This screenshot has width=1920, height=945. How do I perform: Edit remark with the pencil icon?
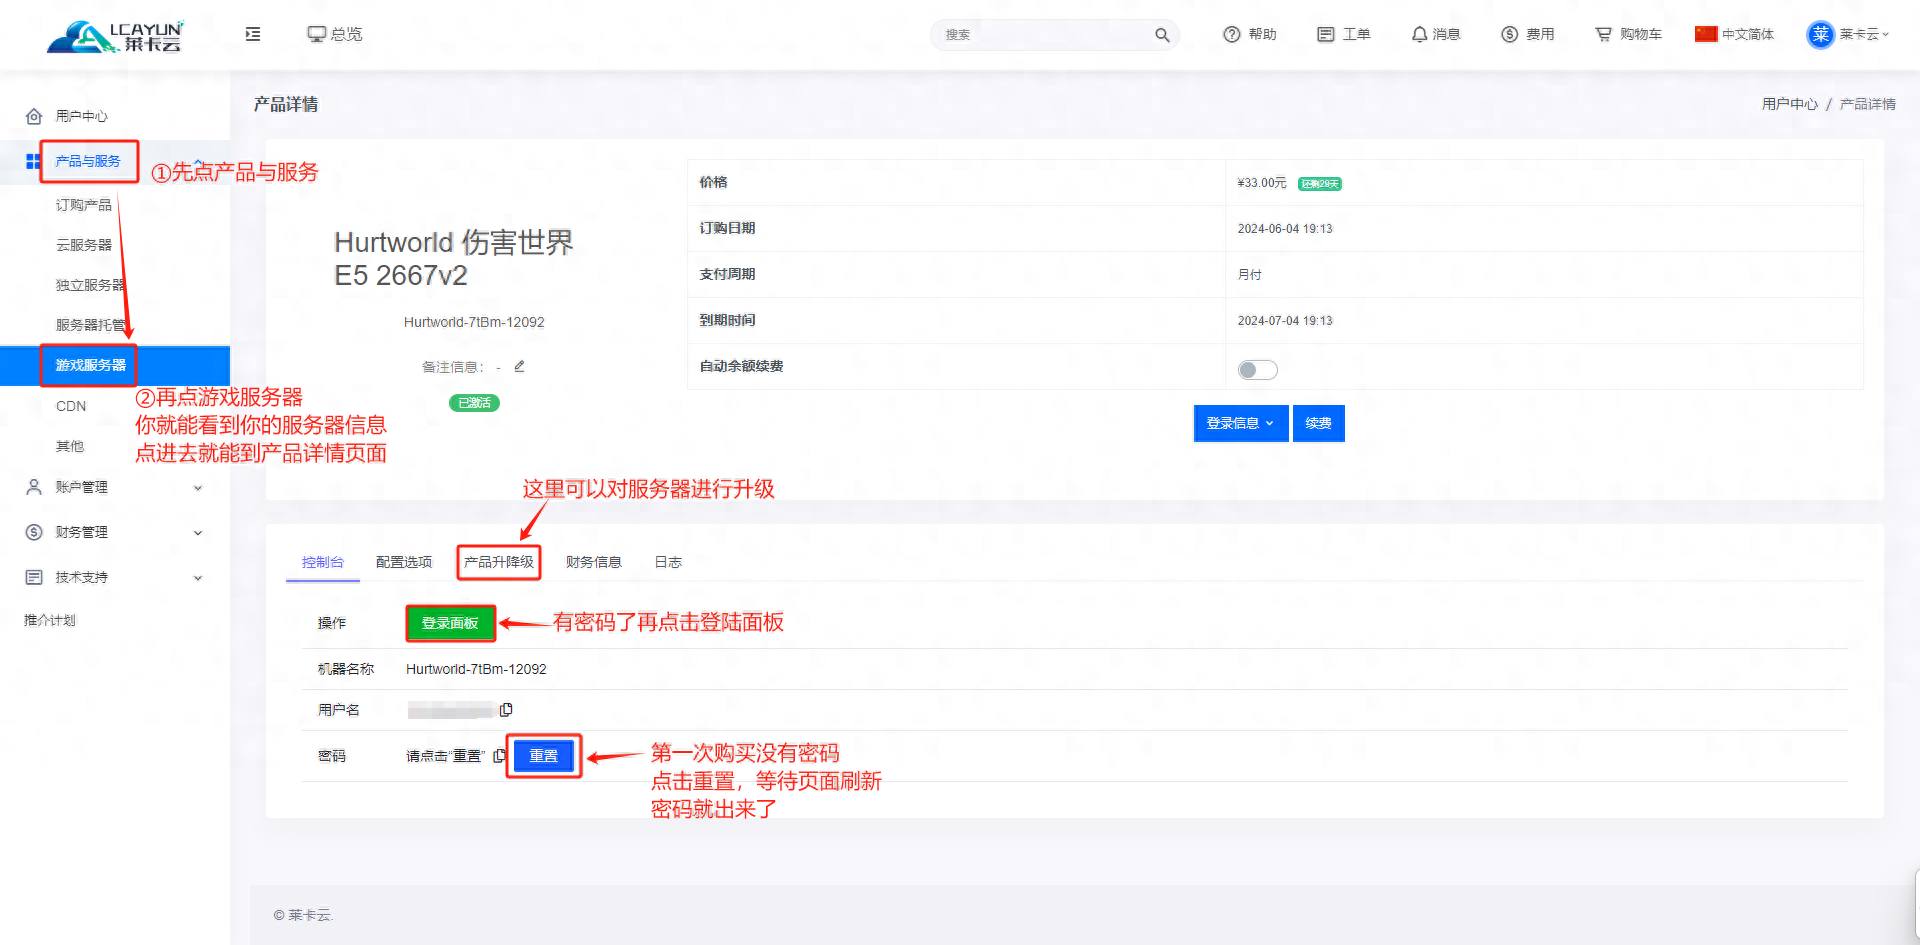[519, 367]
